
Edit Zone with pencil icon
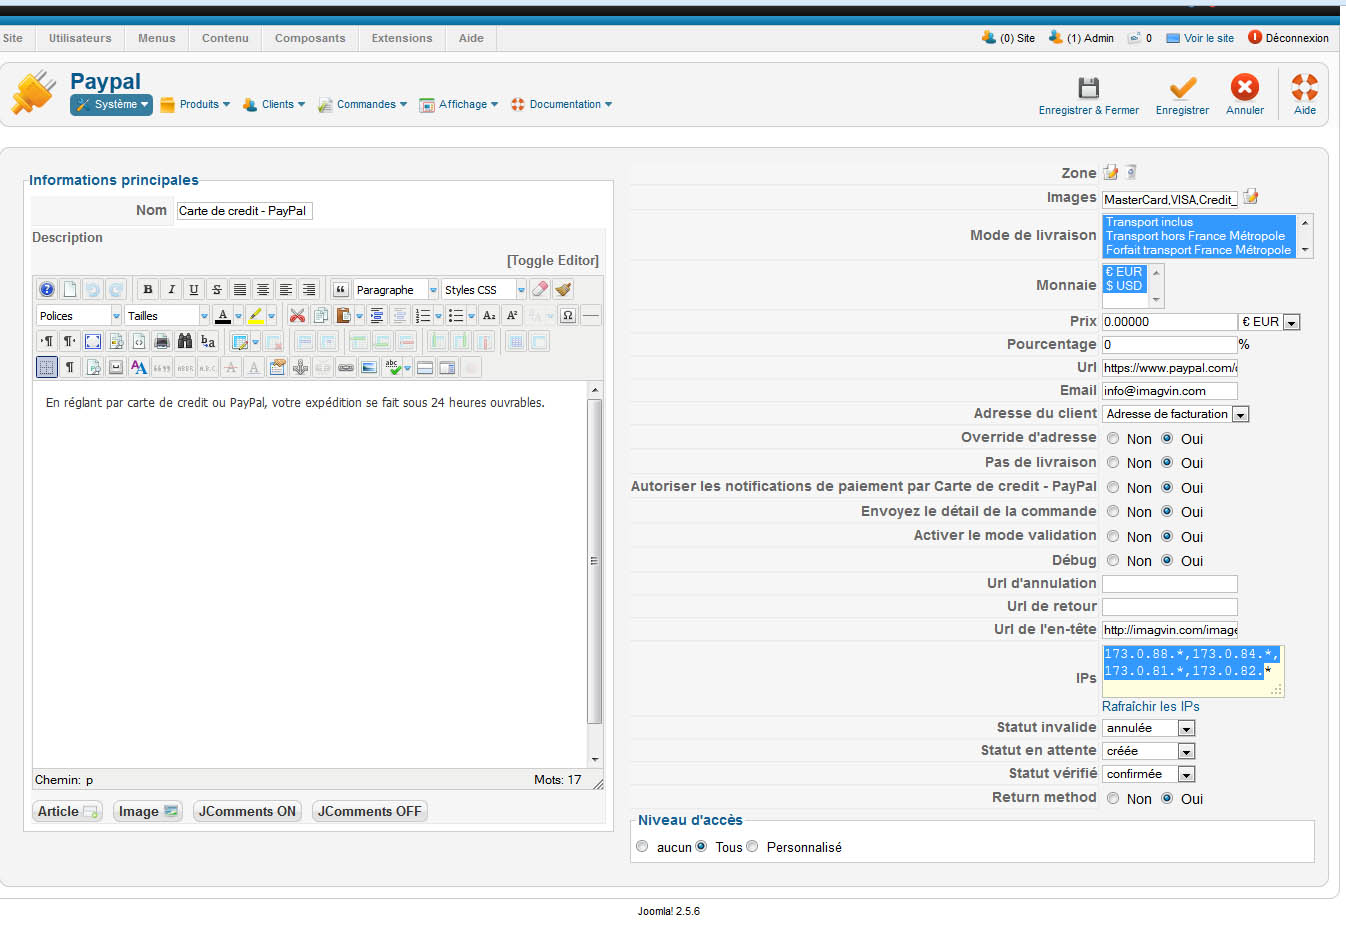1111,172
